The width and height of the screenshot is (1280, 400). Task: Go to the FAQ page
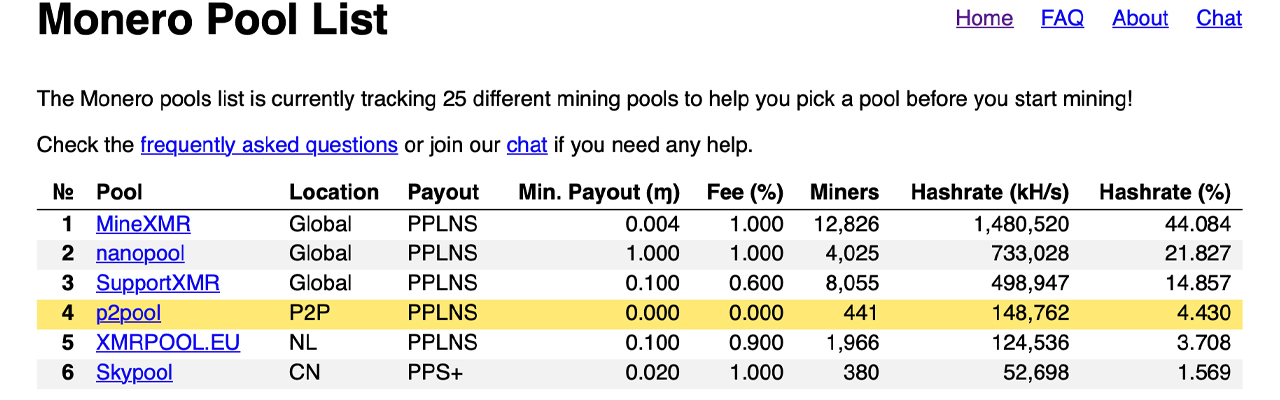point(1062,18)
